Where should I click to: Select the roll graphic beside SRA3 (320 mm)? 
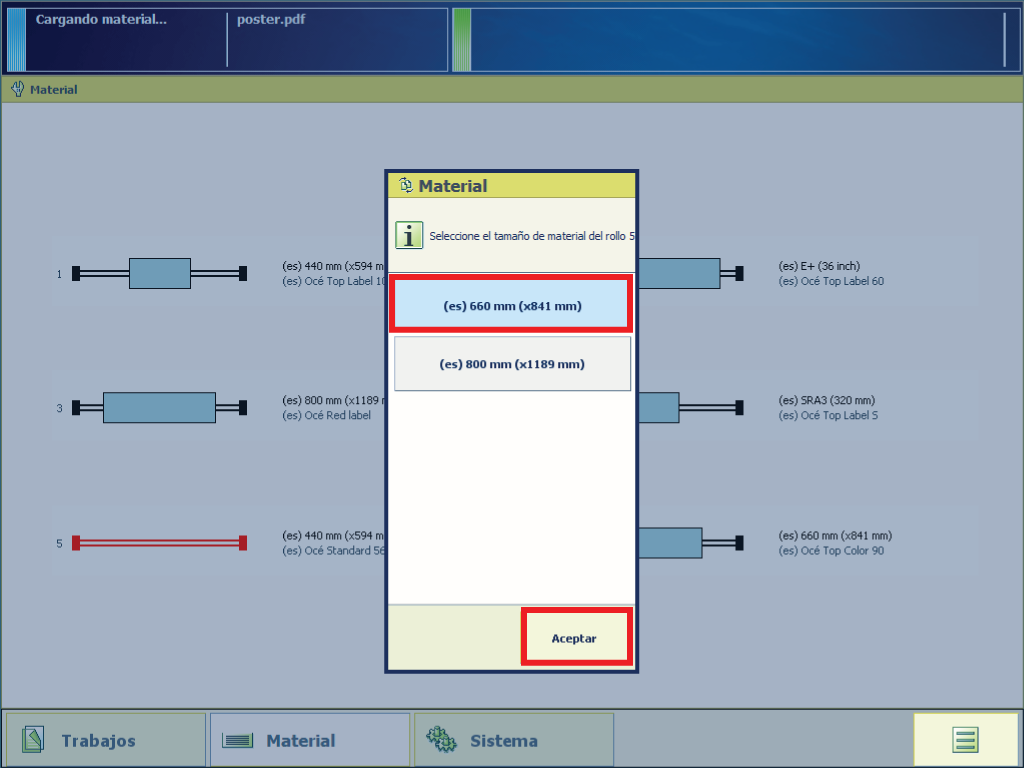click(x=691, y=408)
